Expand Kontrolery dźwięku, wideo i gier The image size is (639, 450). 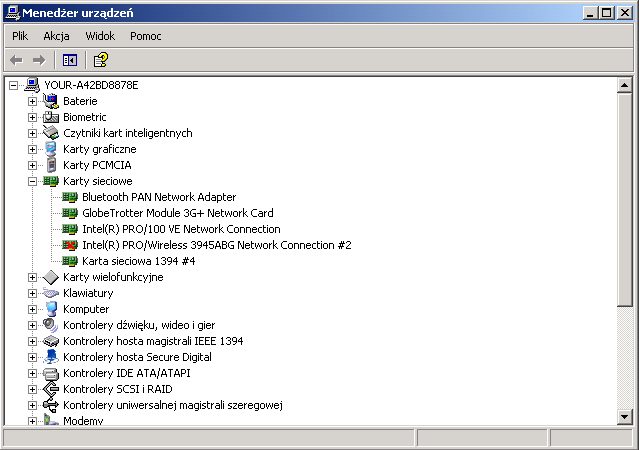tap(32, 325)
